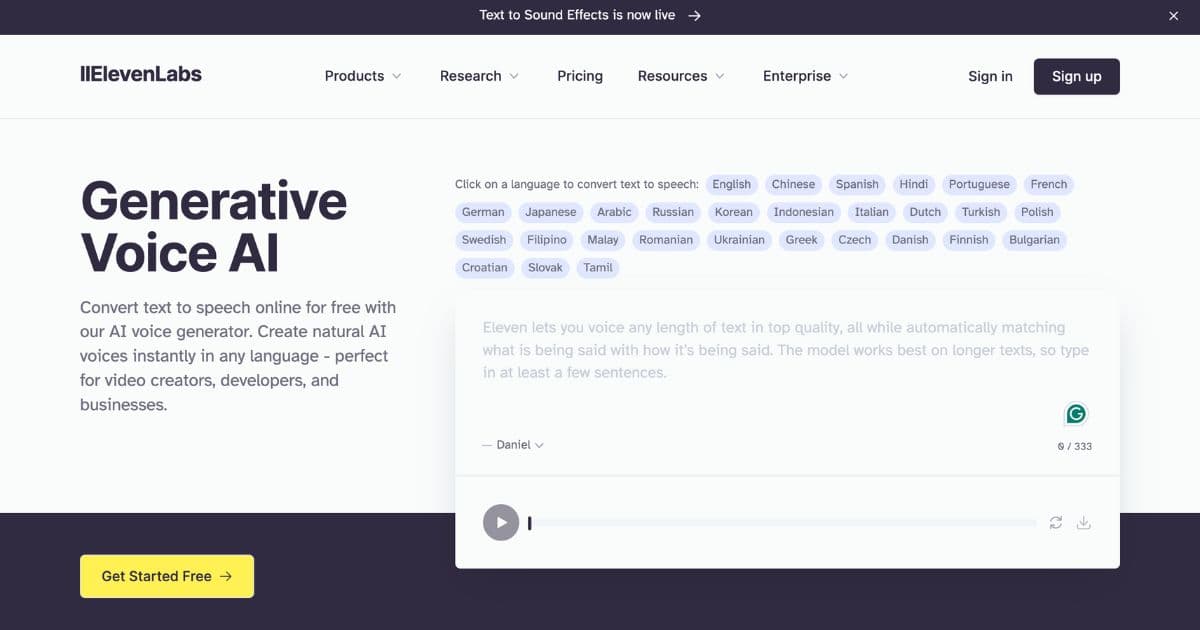This screenshot has width=1200, height=630.
Task: Open the Text to Sound Effects announcement arrow
Action: (x=695, y=16)
